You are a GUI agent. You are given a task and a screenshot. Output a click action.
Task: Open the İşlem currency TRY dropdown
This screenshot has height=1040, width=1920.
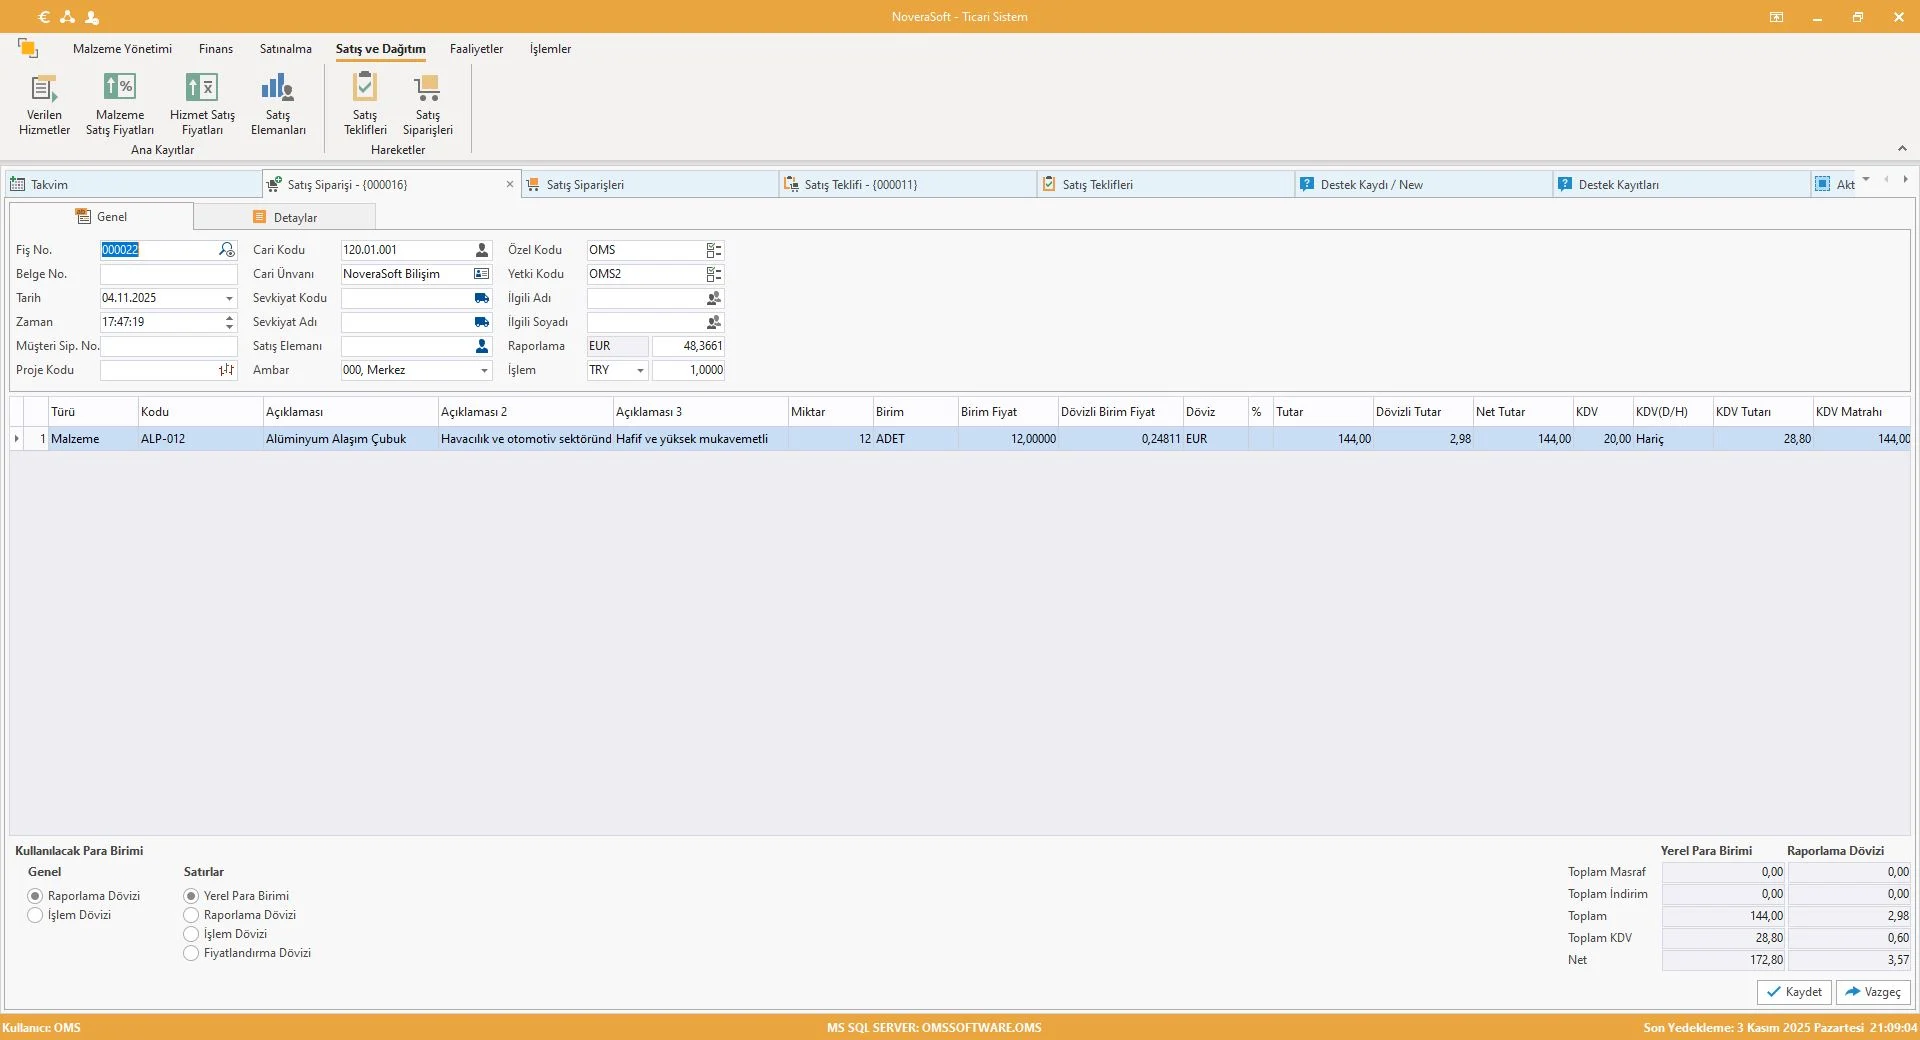(640, 370)
